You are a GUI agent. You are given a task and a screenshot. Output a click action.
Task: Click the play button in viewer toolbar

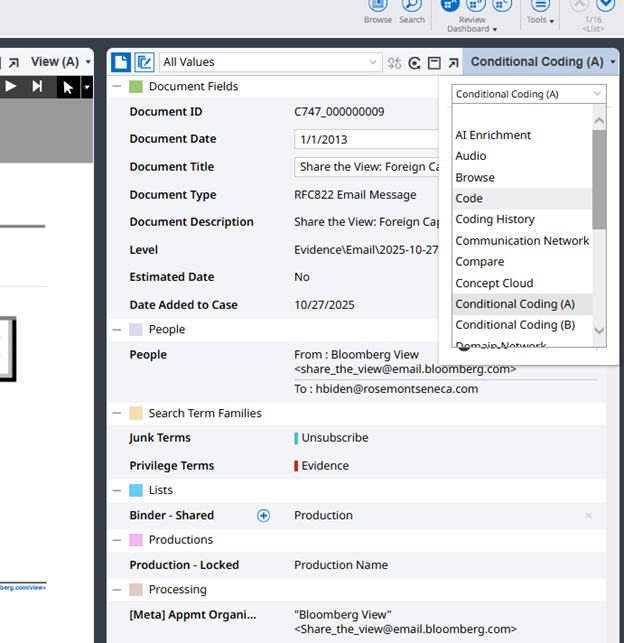click(x=10, y=87)
